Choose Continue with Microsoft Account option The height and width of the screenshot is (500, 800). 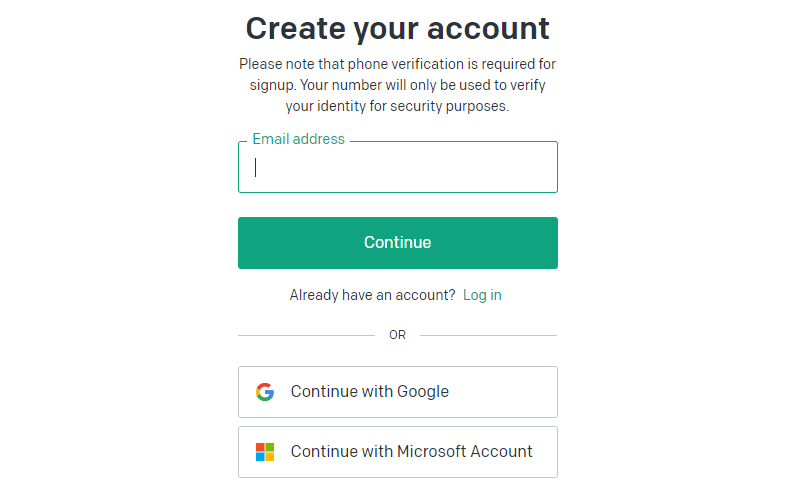tap(397, 452)
